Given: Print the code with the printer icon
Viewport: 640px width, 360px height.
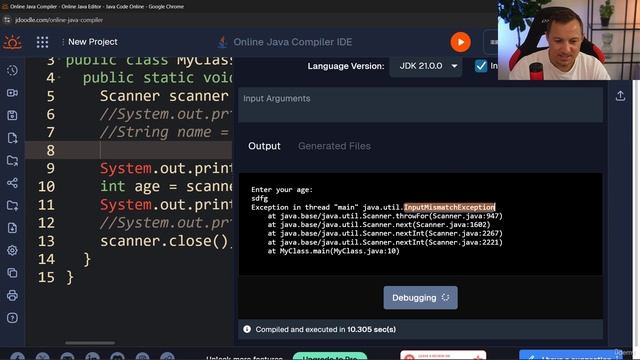Looking at the screenshot, I should click(x=12, y=295).
